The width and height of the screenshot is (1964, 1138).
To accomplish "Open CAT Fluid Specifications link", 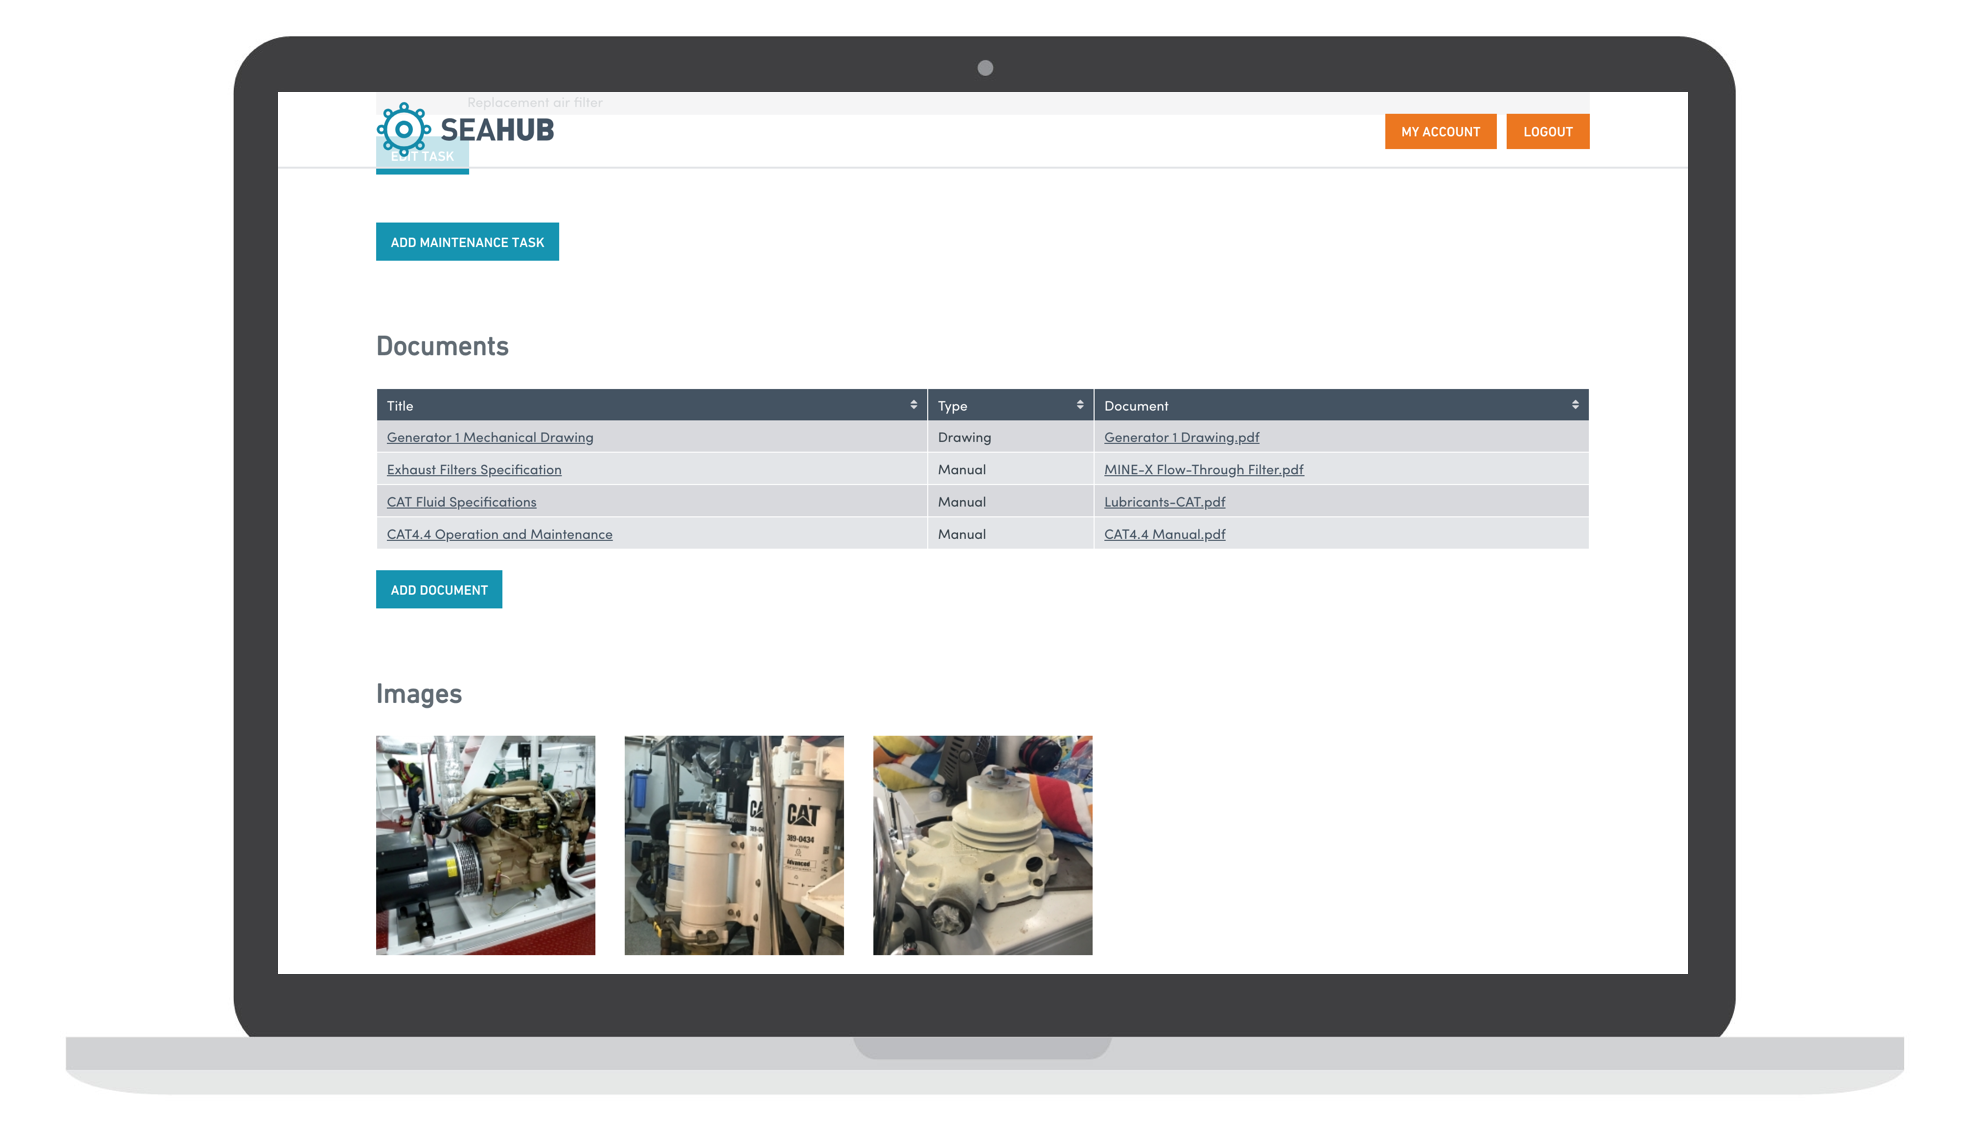I will coord(461,502).
